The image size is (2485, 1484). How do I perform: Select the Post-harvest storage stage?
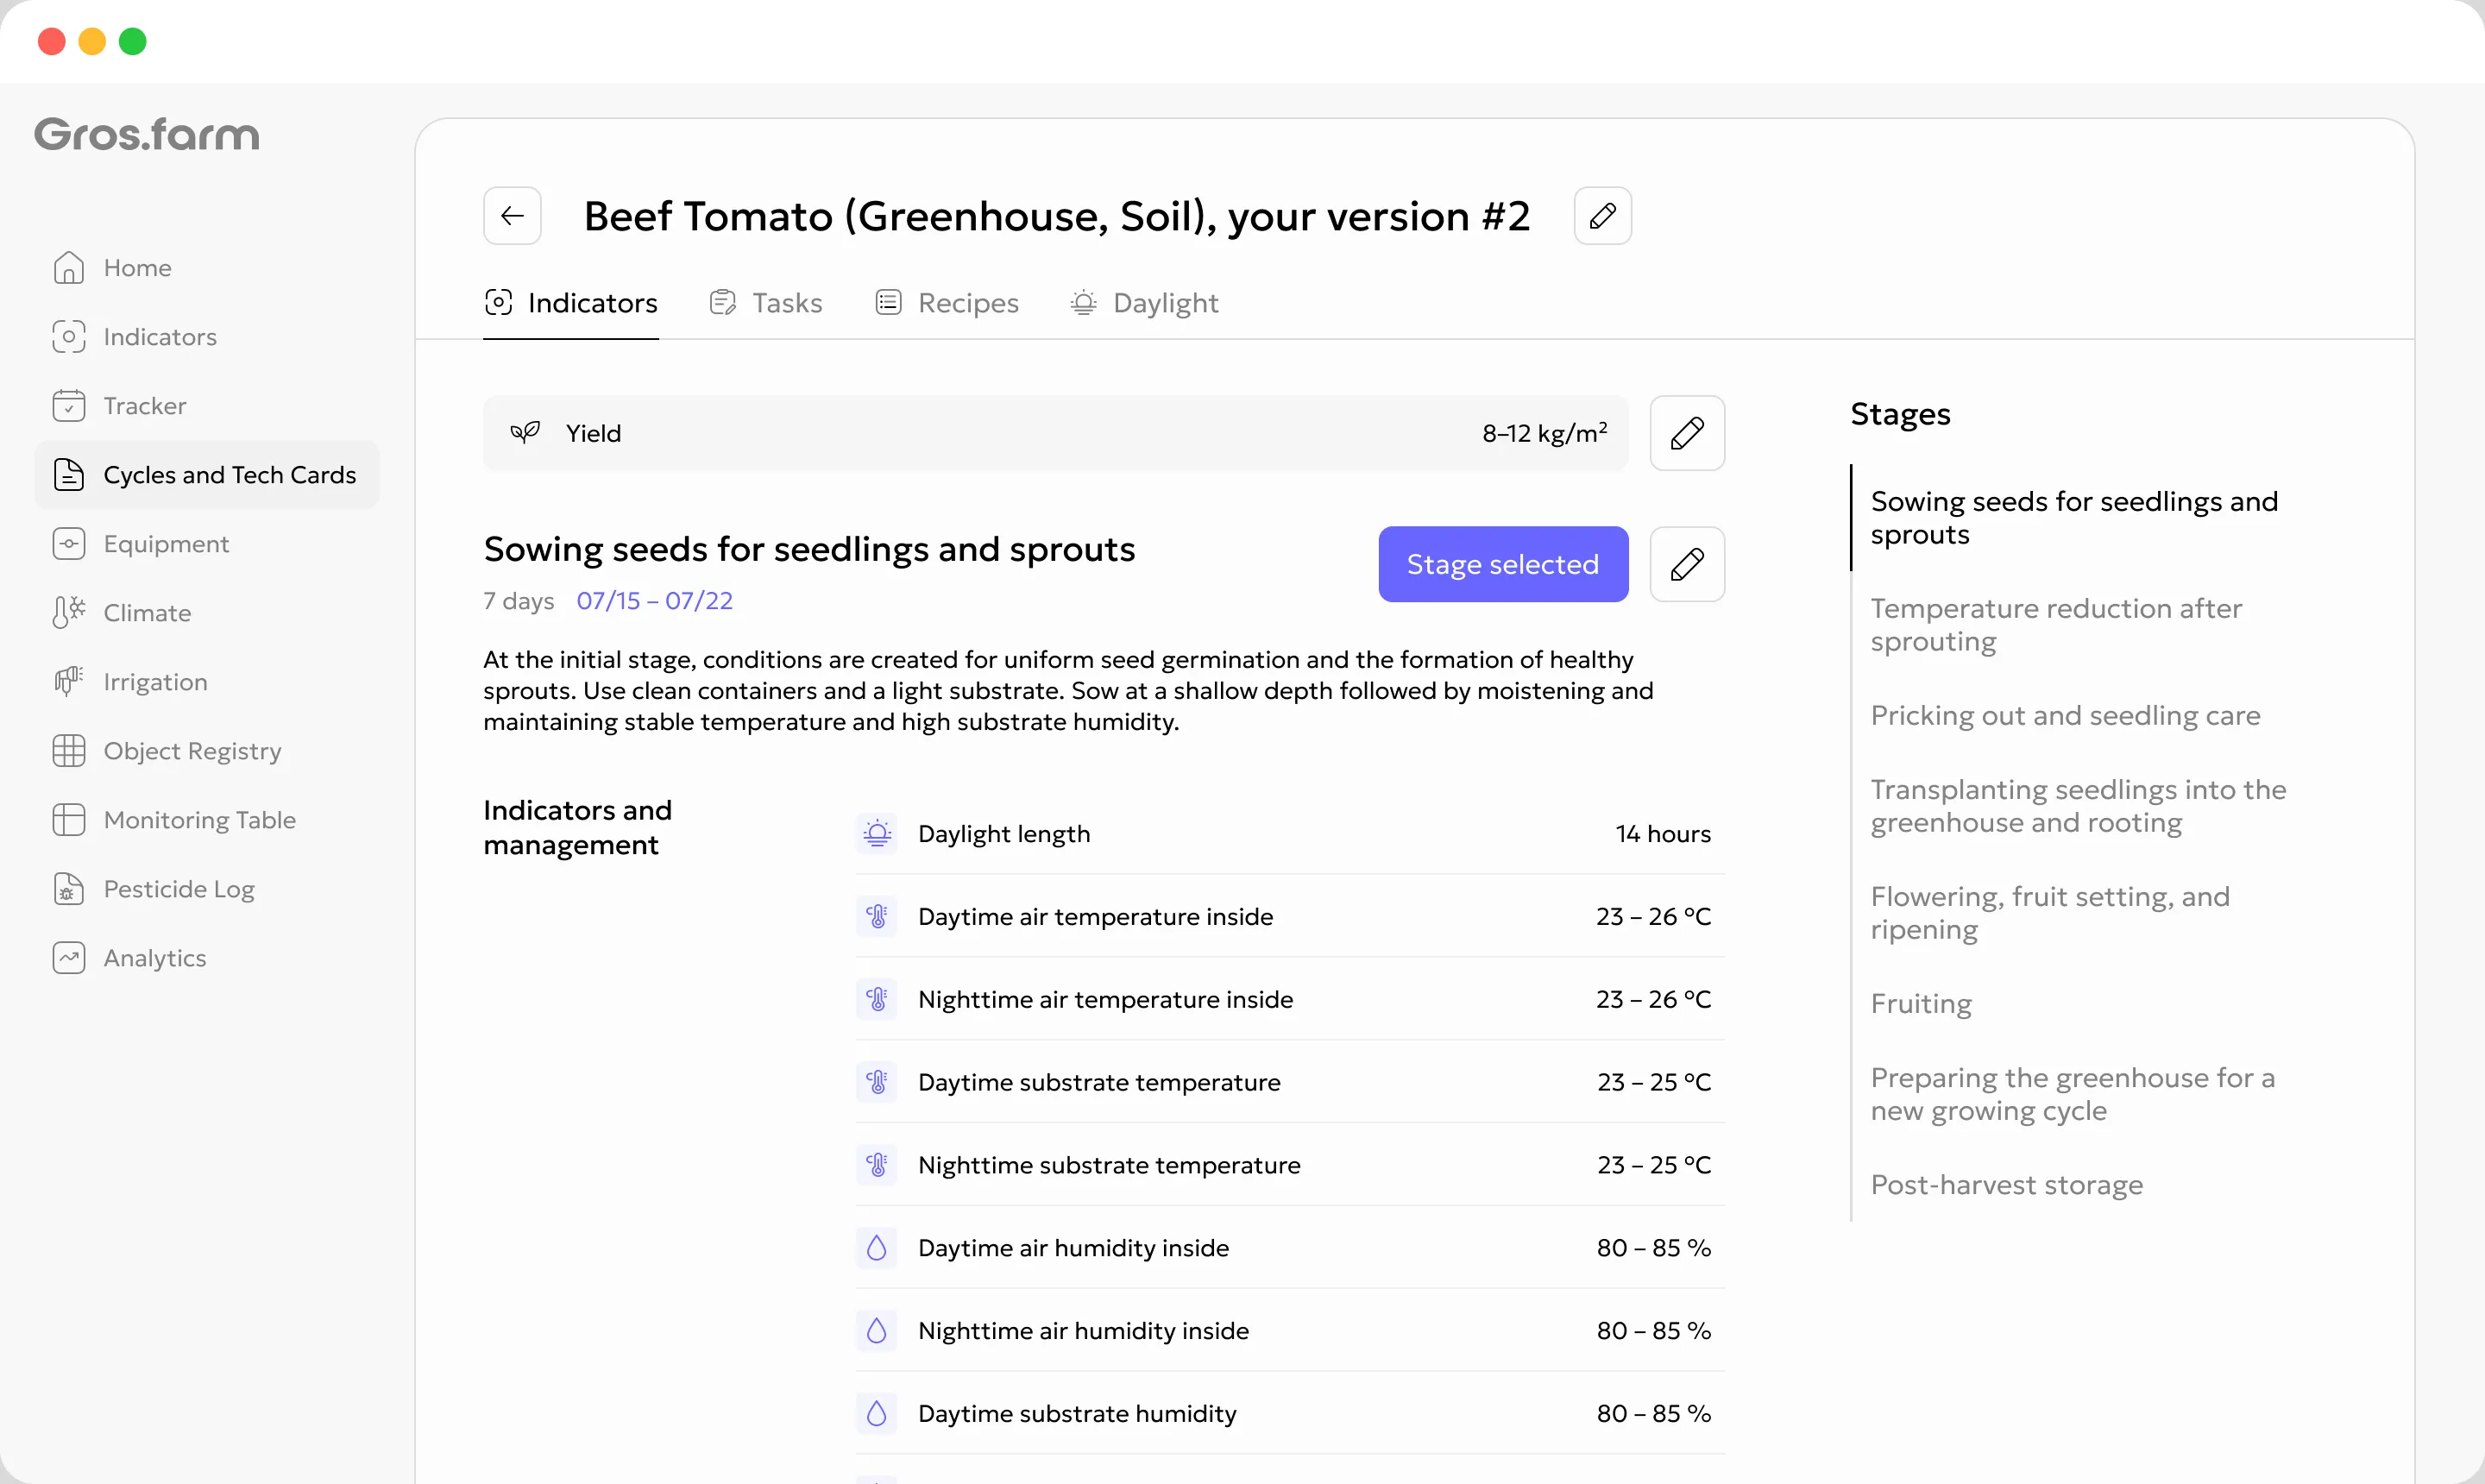pyautogui.click(x=2007, y=1185)
